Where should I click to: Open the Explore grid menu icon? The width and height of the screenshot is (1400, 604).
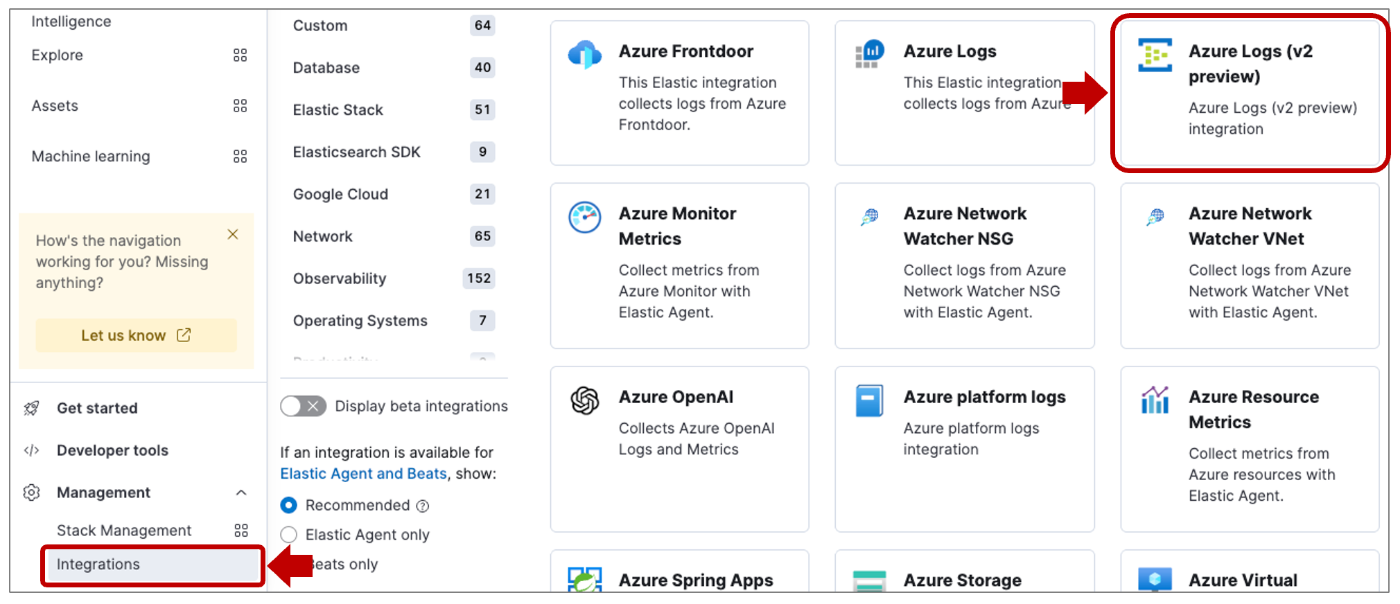coord(240,56)
